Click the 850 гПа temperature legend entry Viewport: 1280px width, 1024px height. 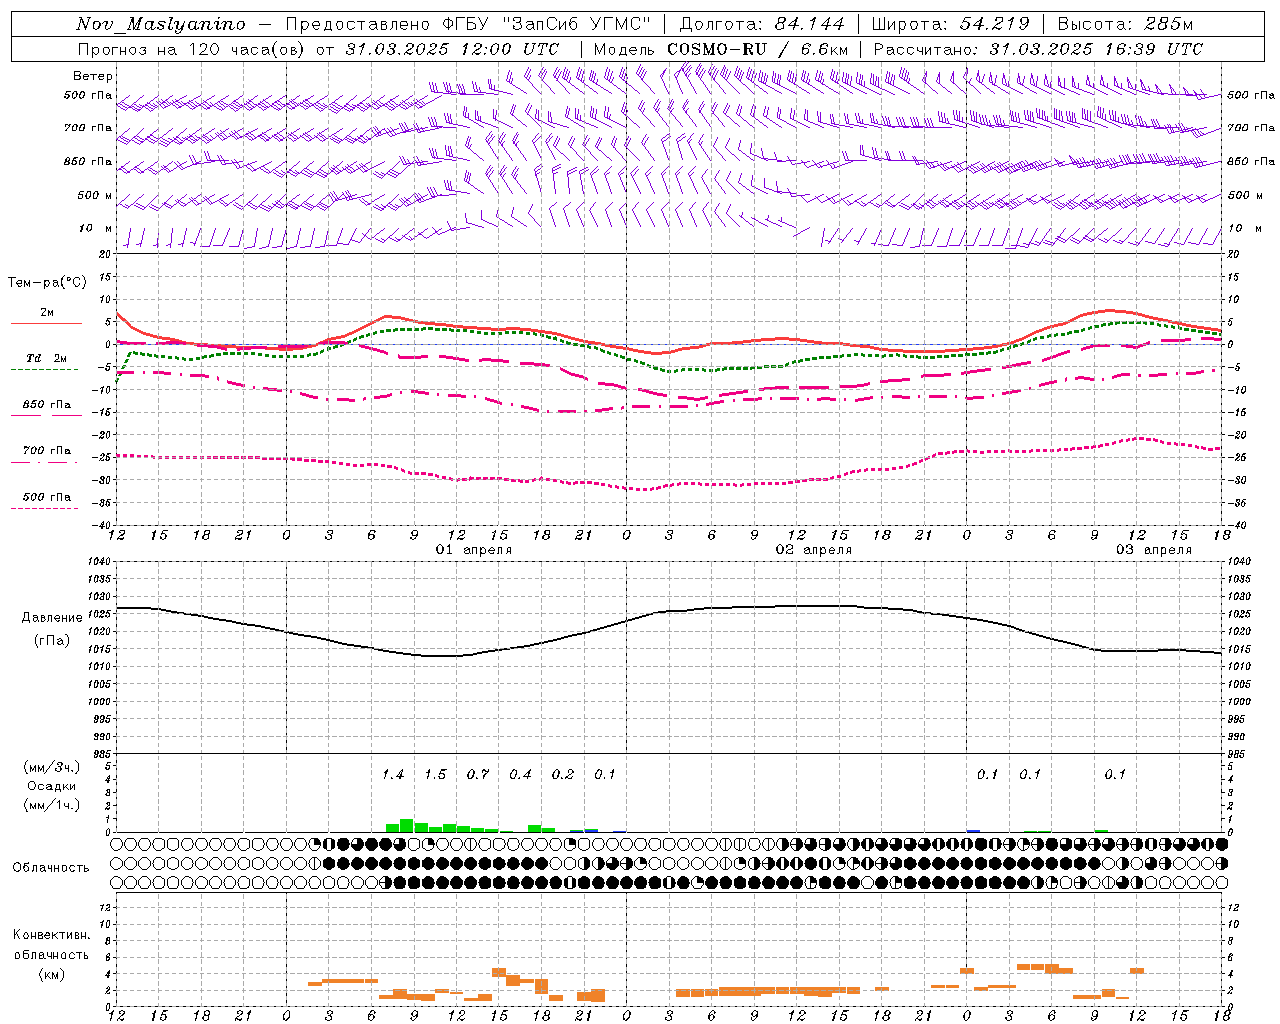point(47,409)
